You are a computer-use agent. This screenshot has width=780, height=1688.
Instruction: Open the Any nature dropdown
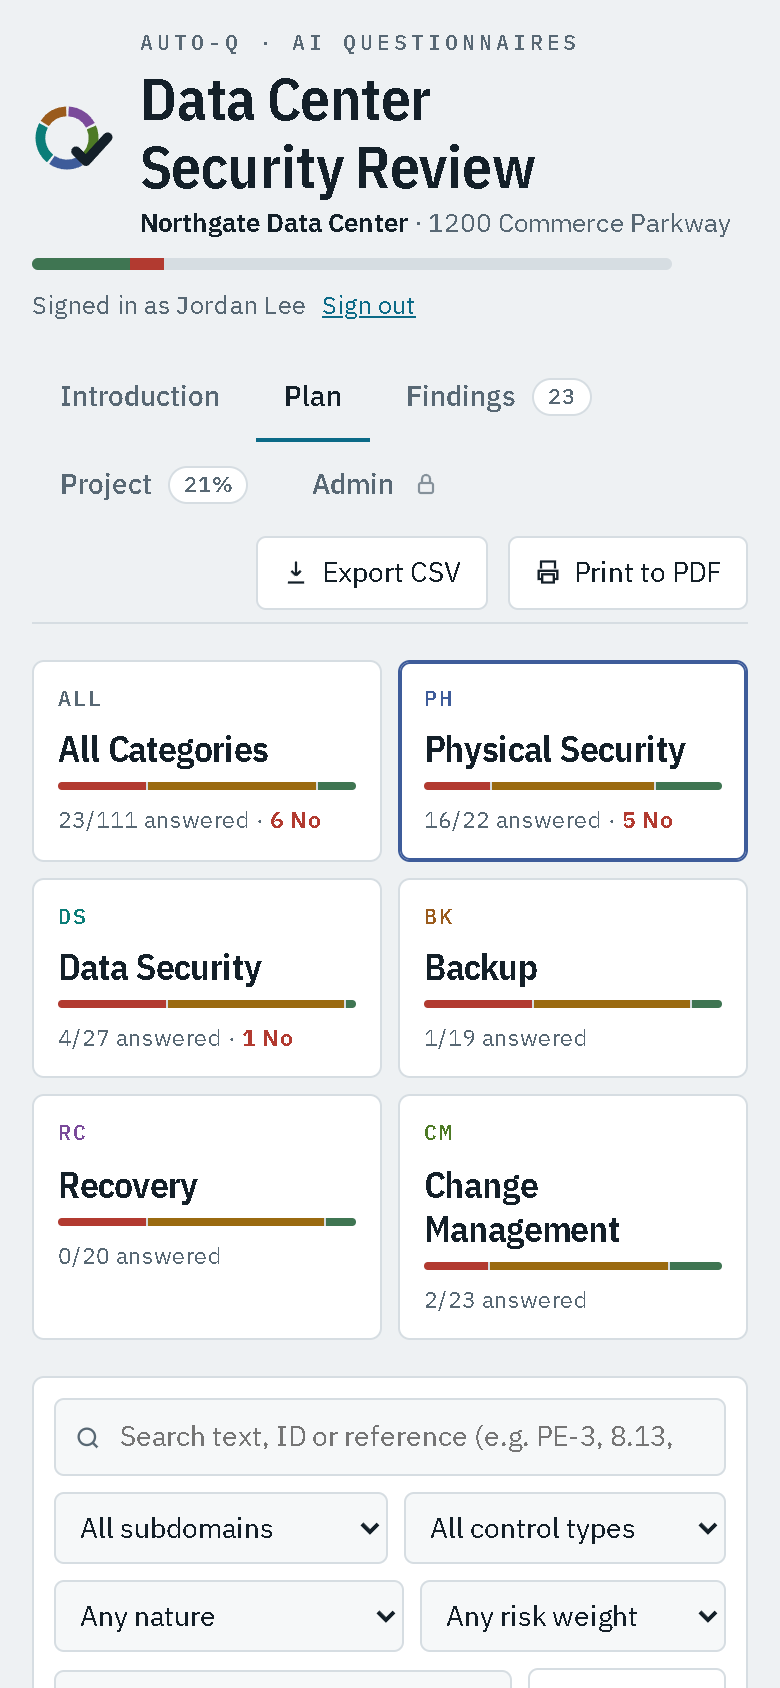point(229,1616)
